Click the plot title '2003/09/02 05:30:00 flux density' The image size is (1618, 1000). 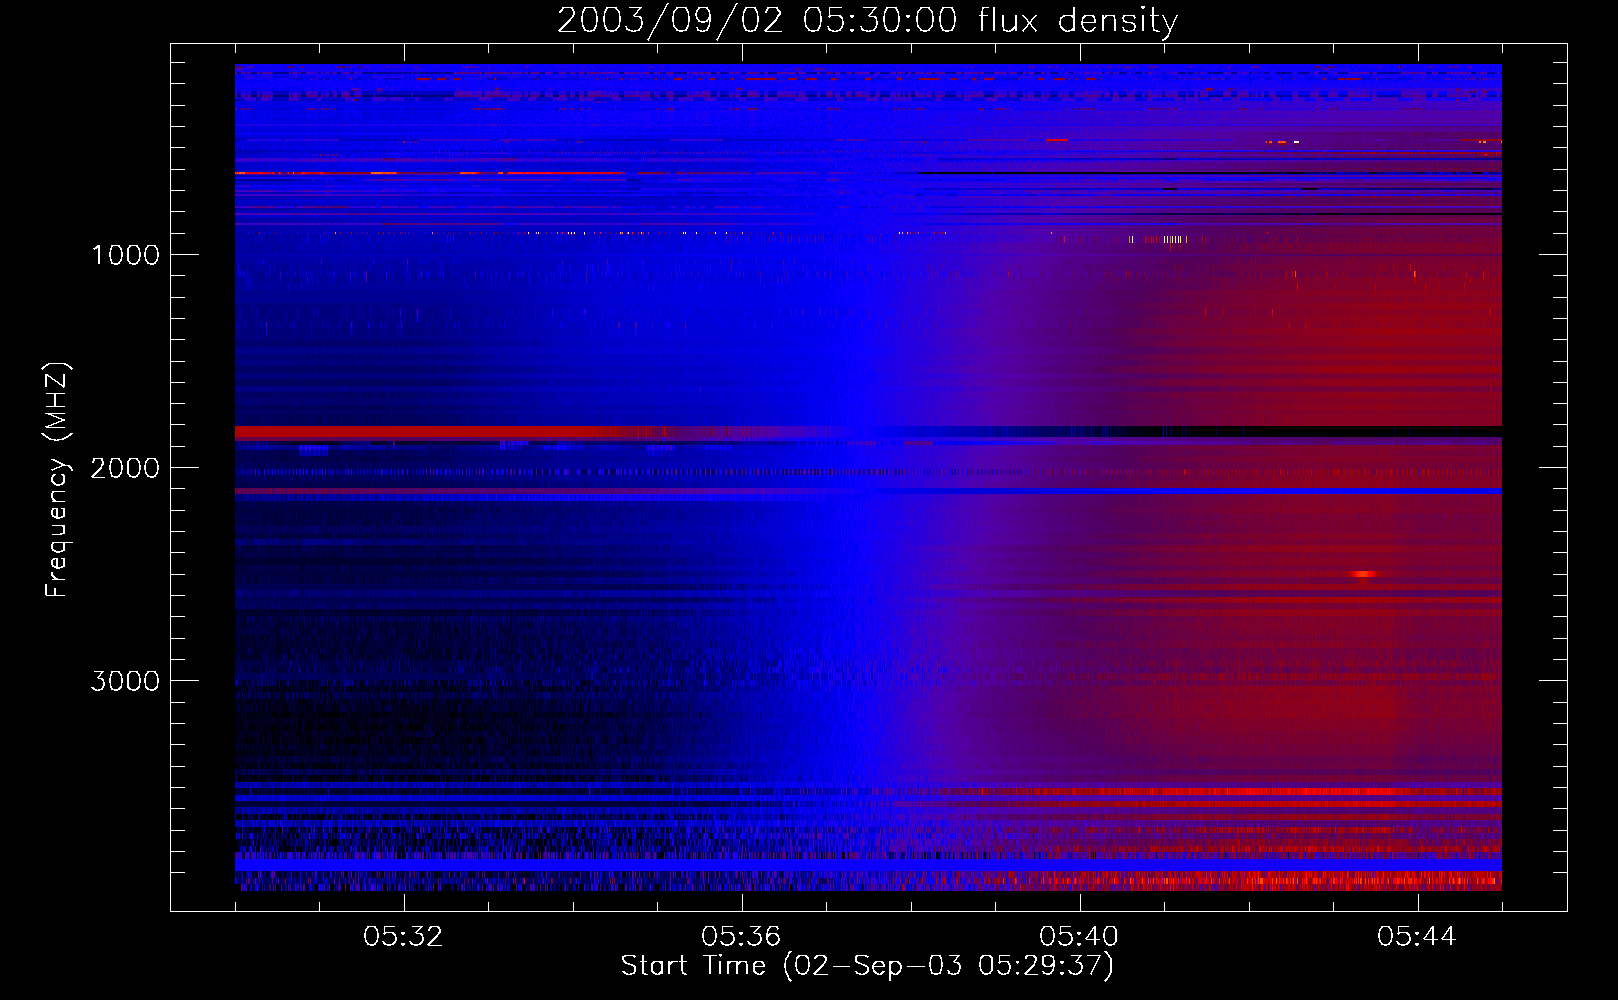(x=867, y=20)
